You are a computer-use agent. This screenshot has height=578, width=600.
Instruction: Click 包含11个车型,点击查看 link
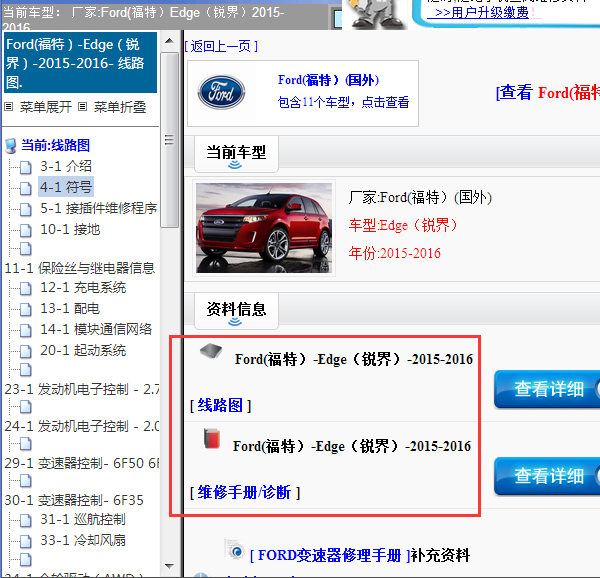click(343, 102)
